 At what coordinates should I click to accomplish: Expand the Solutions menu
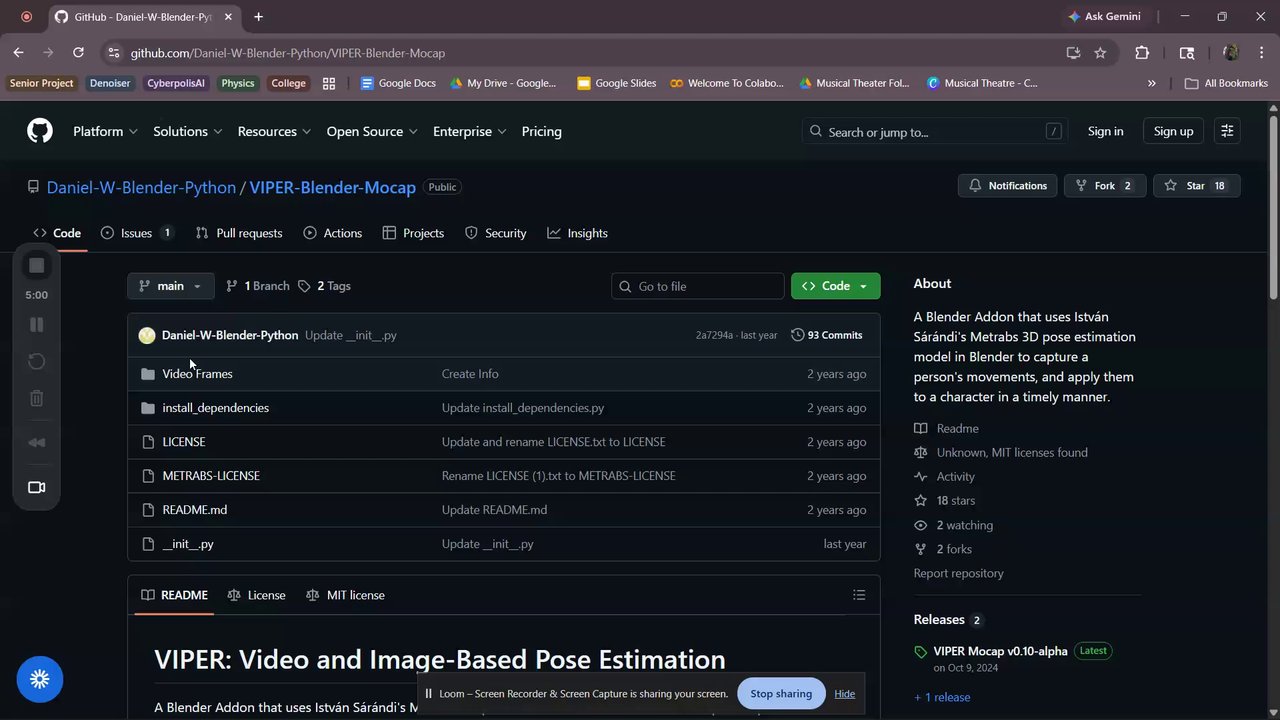(x=188, y=131)
